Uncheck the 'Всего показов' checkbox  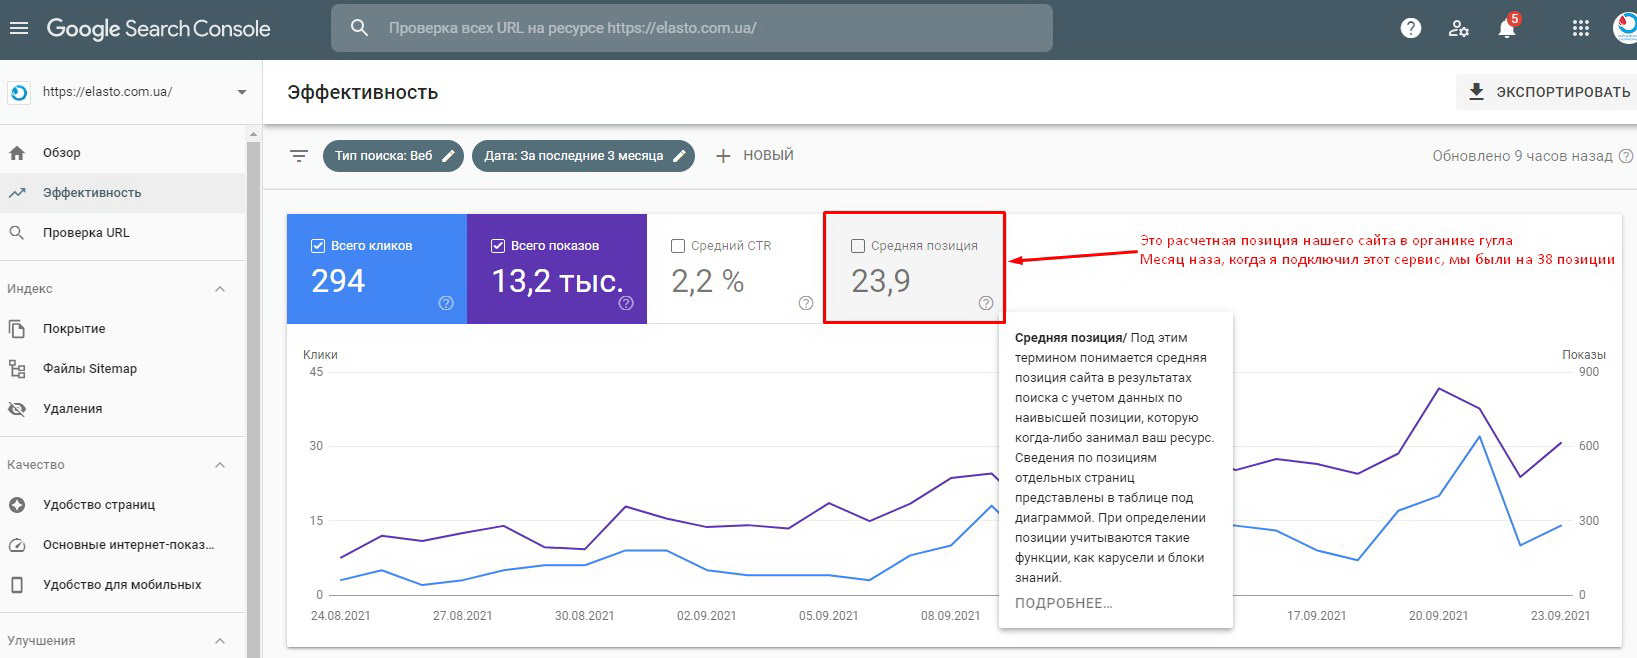pos(498,246)
